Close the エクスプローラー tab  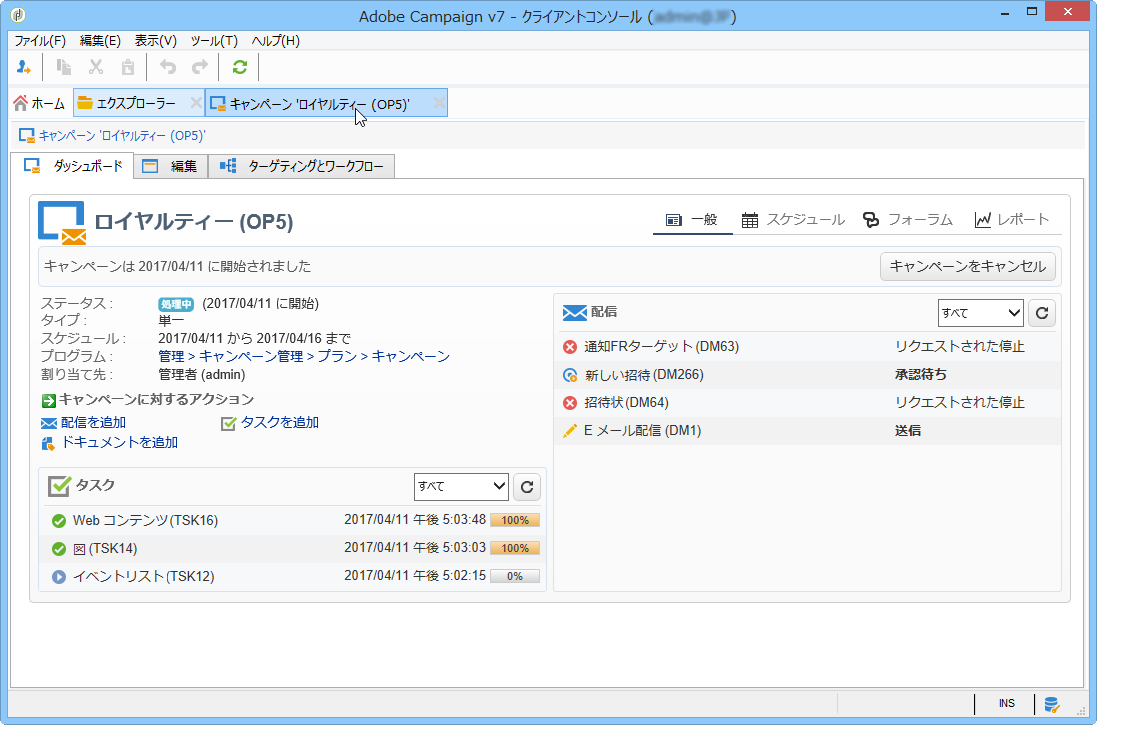pyautogui.click(x=195, y=103)
